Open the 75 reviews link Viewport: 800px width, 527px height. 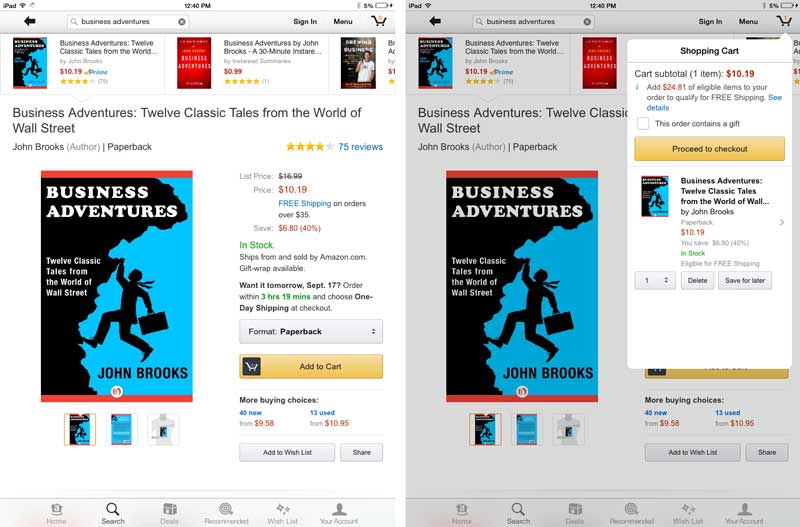coord(360,147)
